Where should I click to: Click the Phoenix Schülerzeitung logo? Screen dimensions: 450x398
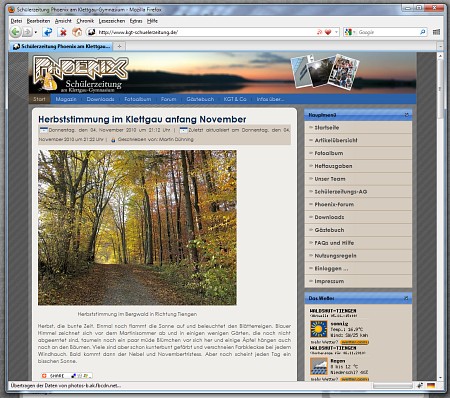pos(81,74)
